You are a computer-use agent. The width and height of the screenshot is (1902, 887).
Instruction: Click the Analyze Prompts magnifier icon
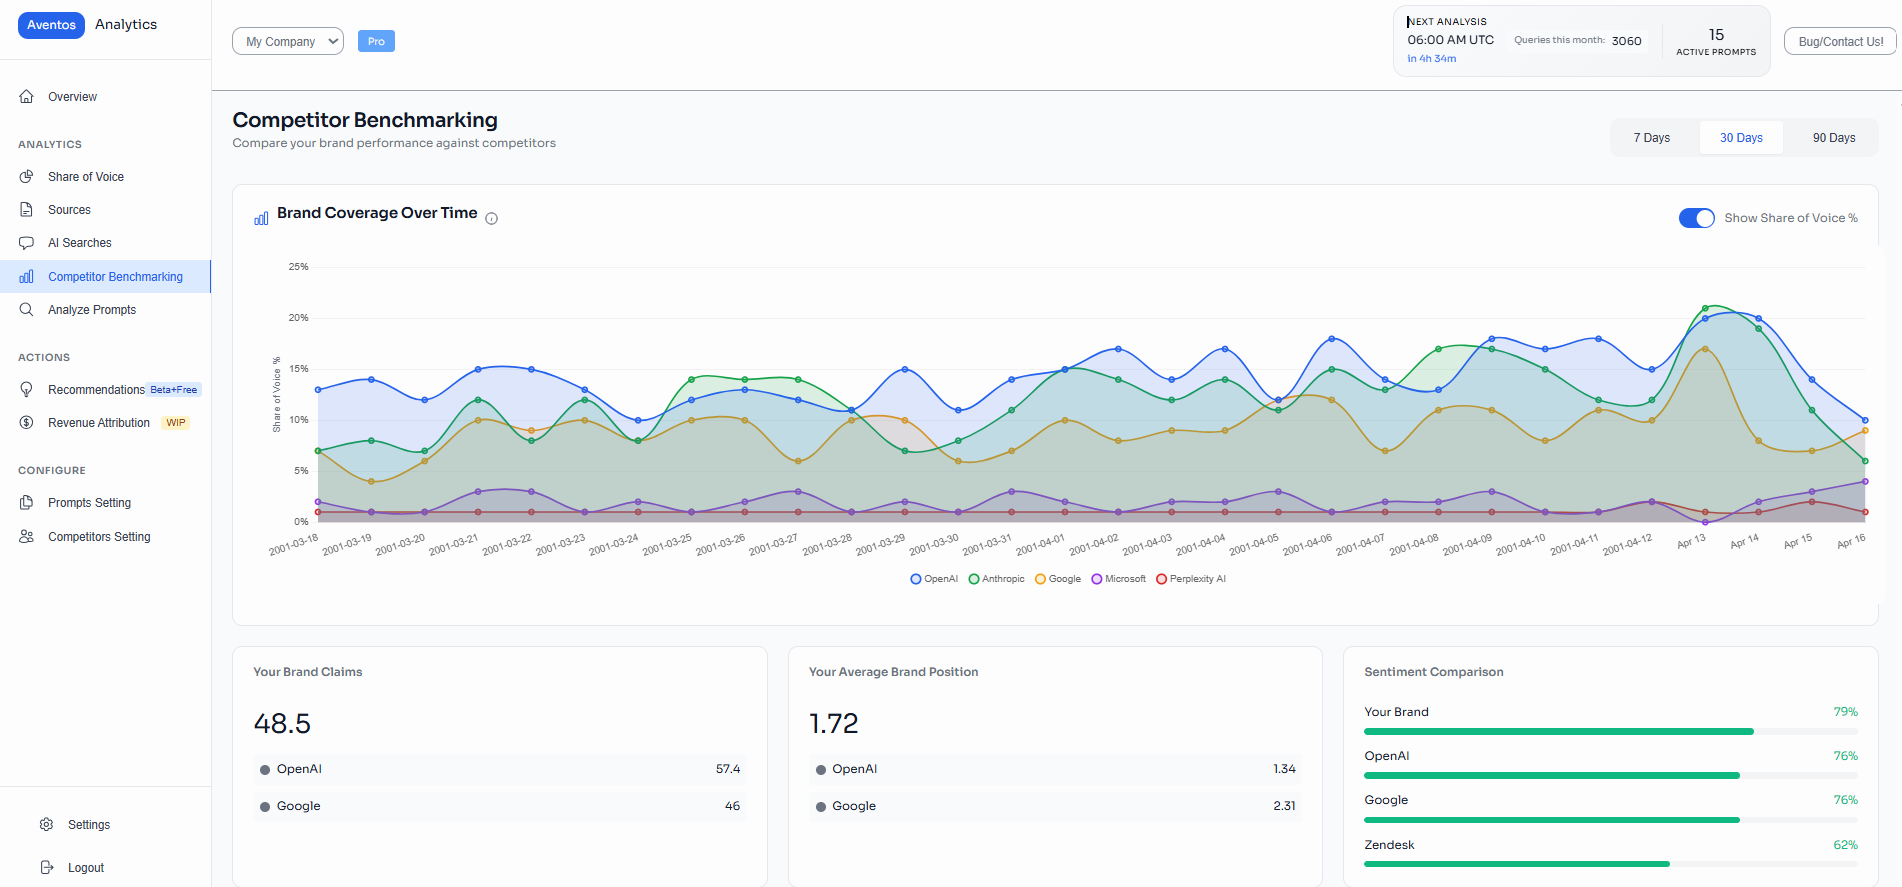27,310
